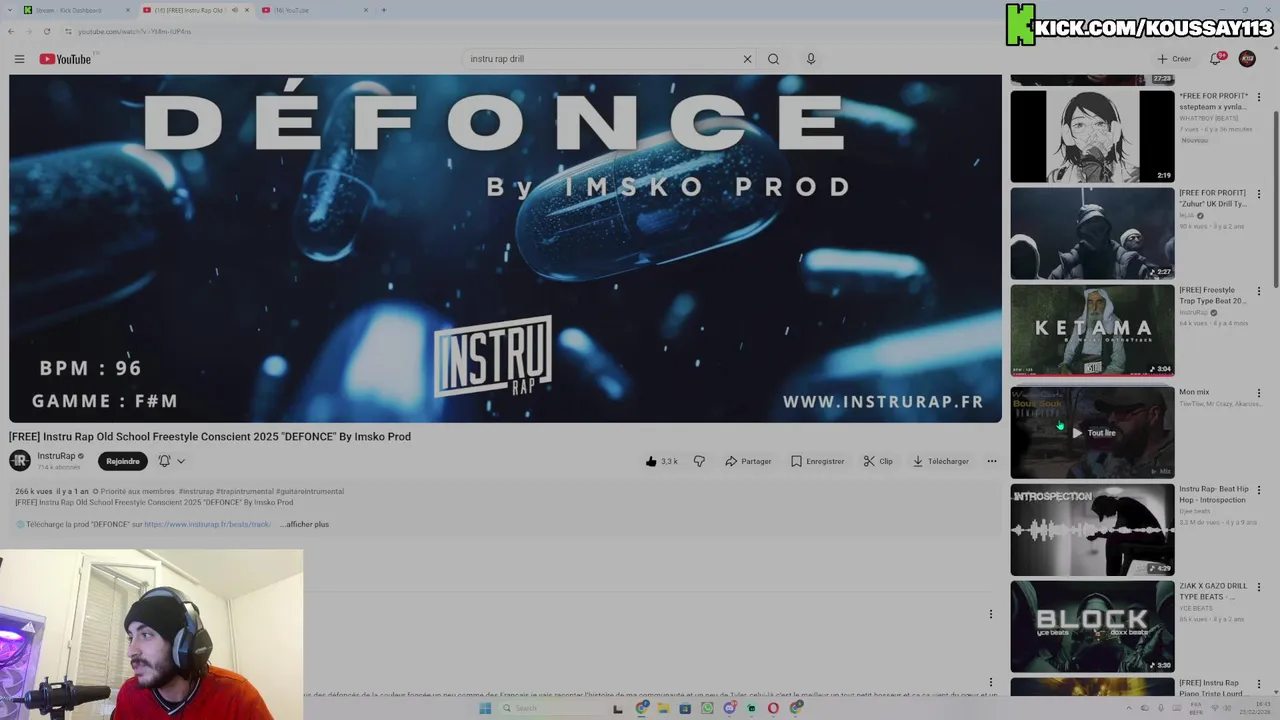Open options for the sstepteam x yvnla video
The image size is (1280, 720).
[1259, 97]
